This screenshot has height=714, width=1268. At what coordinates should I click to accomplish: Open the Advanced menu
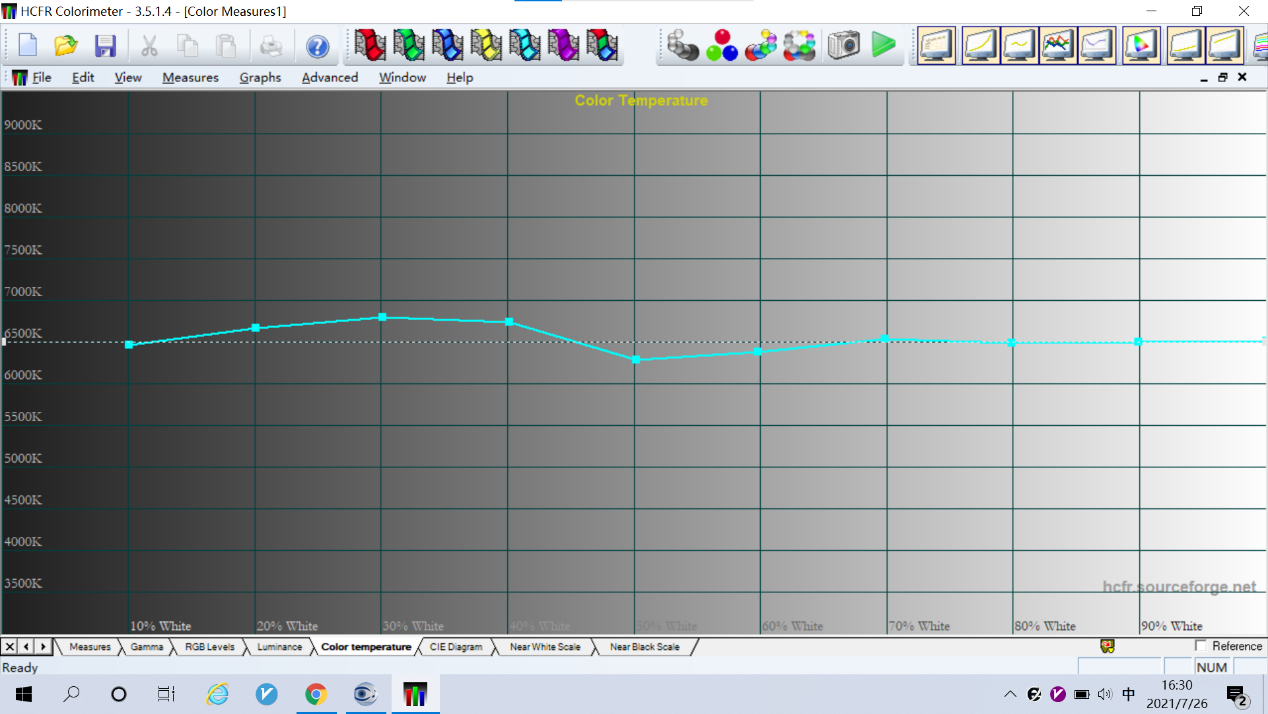329,77
